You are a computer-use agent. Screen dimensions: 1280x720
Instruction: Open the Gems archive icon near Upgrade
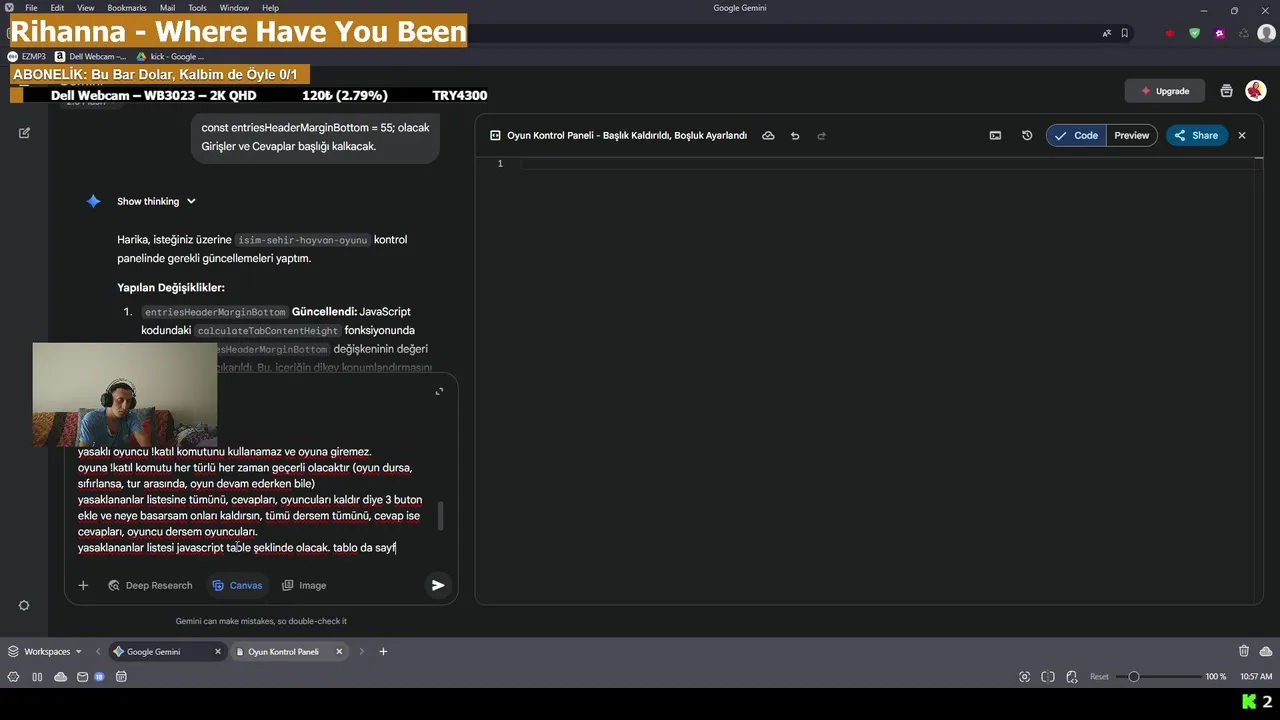click(1226, 91)
